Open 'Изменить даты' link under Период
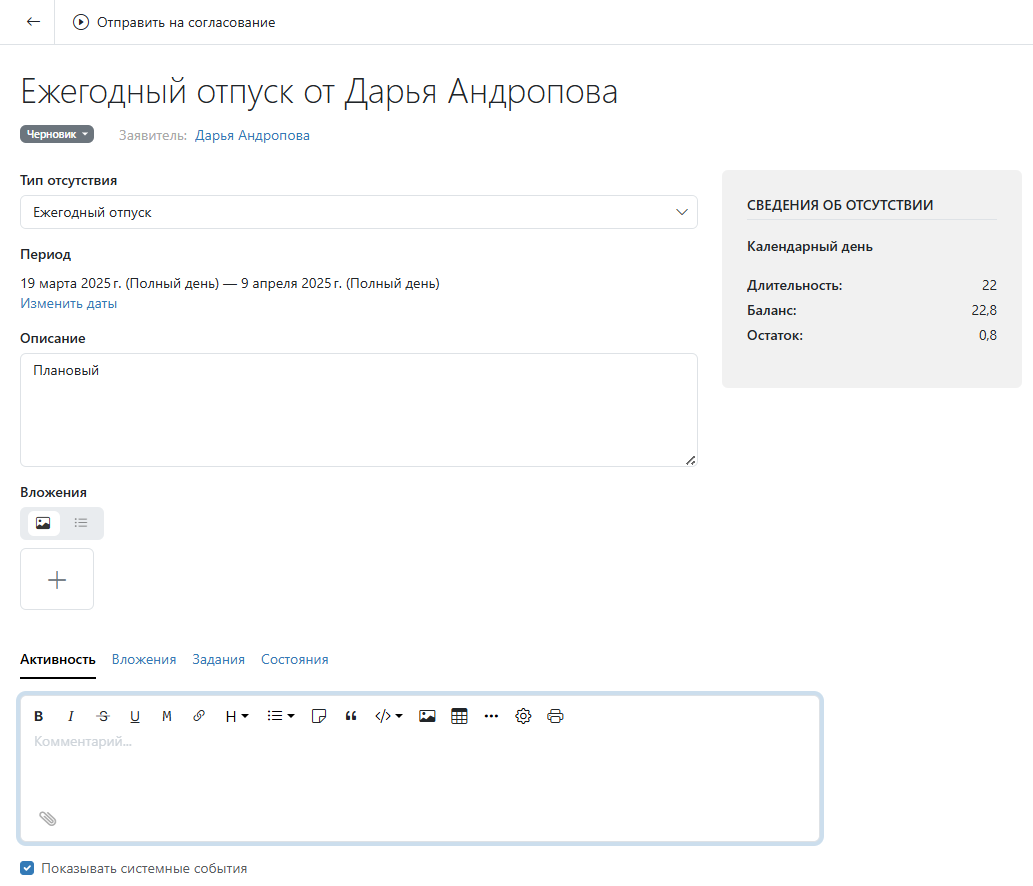1033x886 pixels. pyautogui.click(x=68, y=303)
